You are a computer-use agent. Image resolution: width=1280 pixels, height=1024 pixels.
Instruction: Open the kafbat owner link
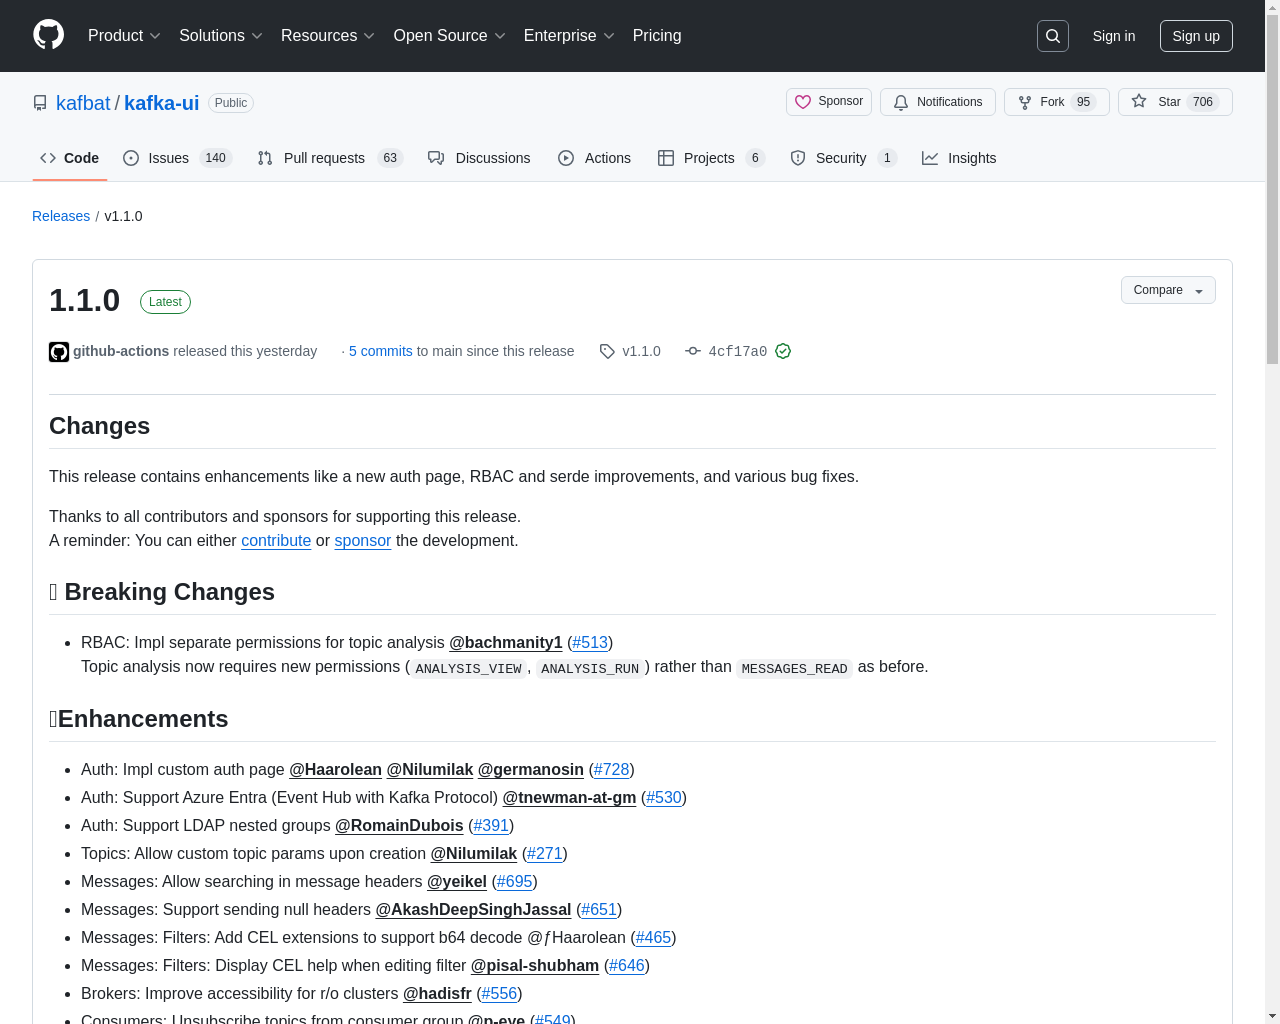tap(83, 103)
